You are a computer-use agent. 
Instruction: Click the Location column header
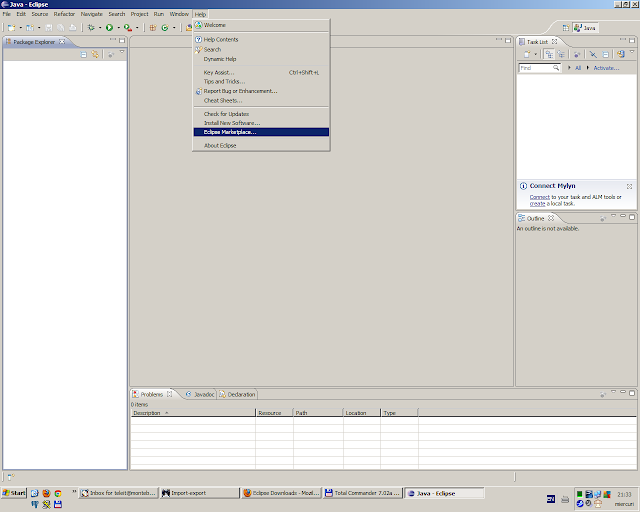point(362,413)
